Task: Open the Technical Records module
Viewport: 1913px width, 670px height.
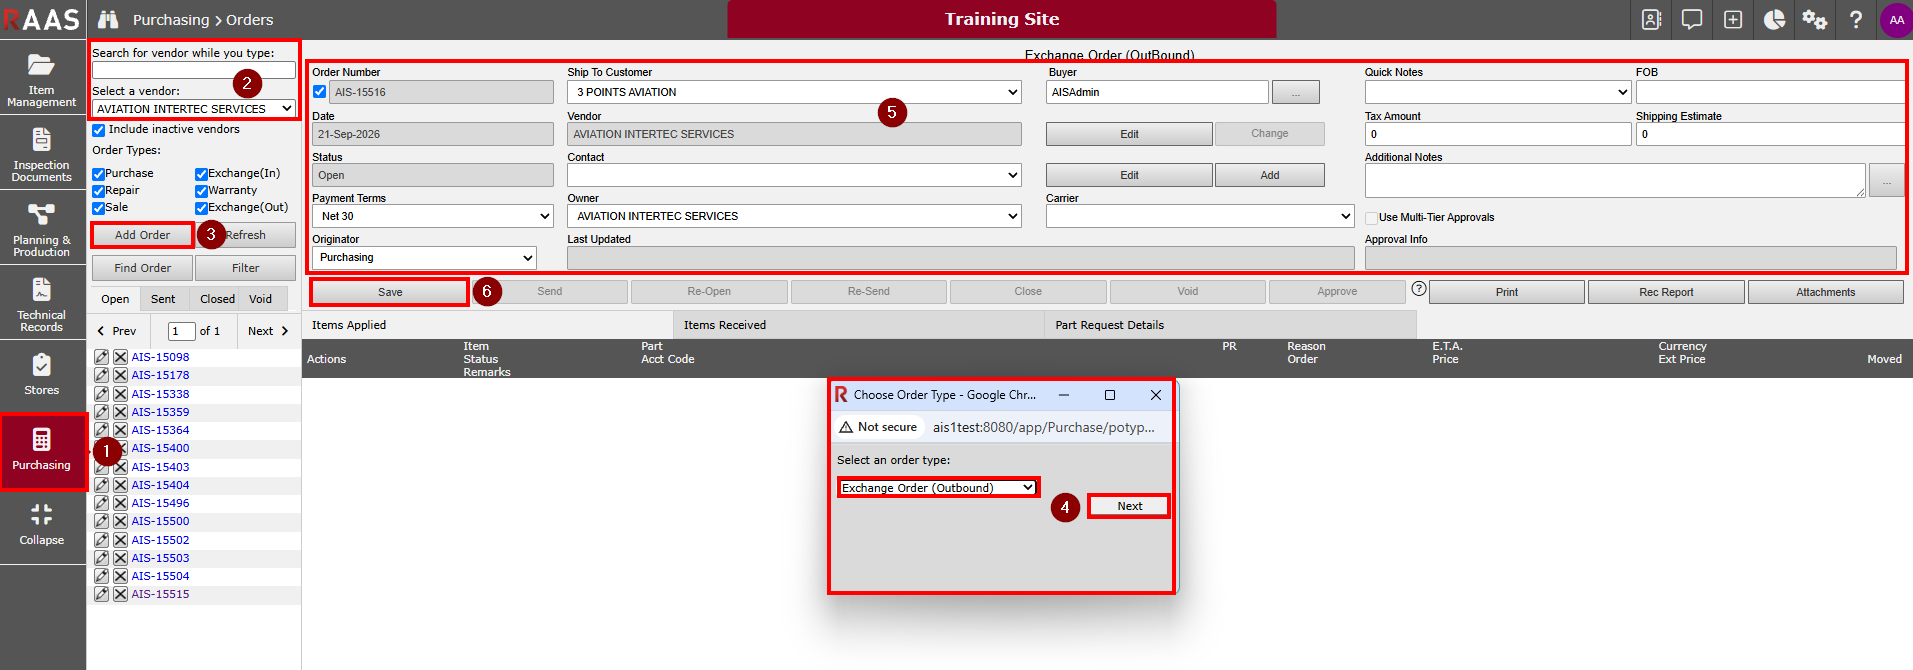Action: click(x=42, y=303)
